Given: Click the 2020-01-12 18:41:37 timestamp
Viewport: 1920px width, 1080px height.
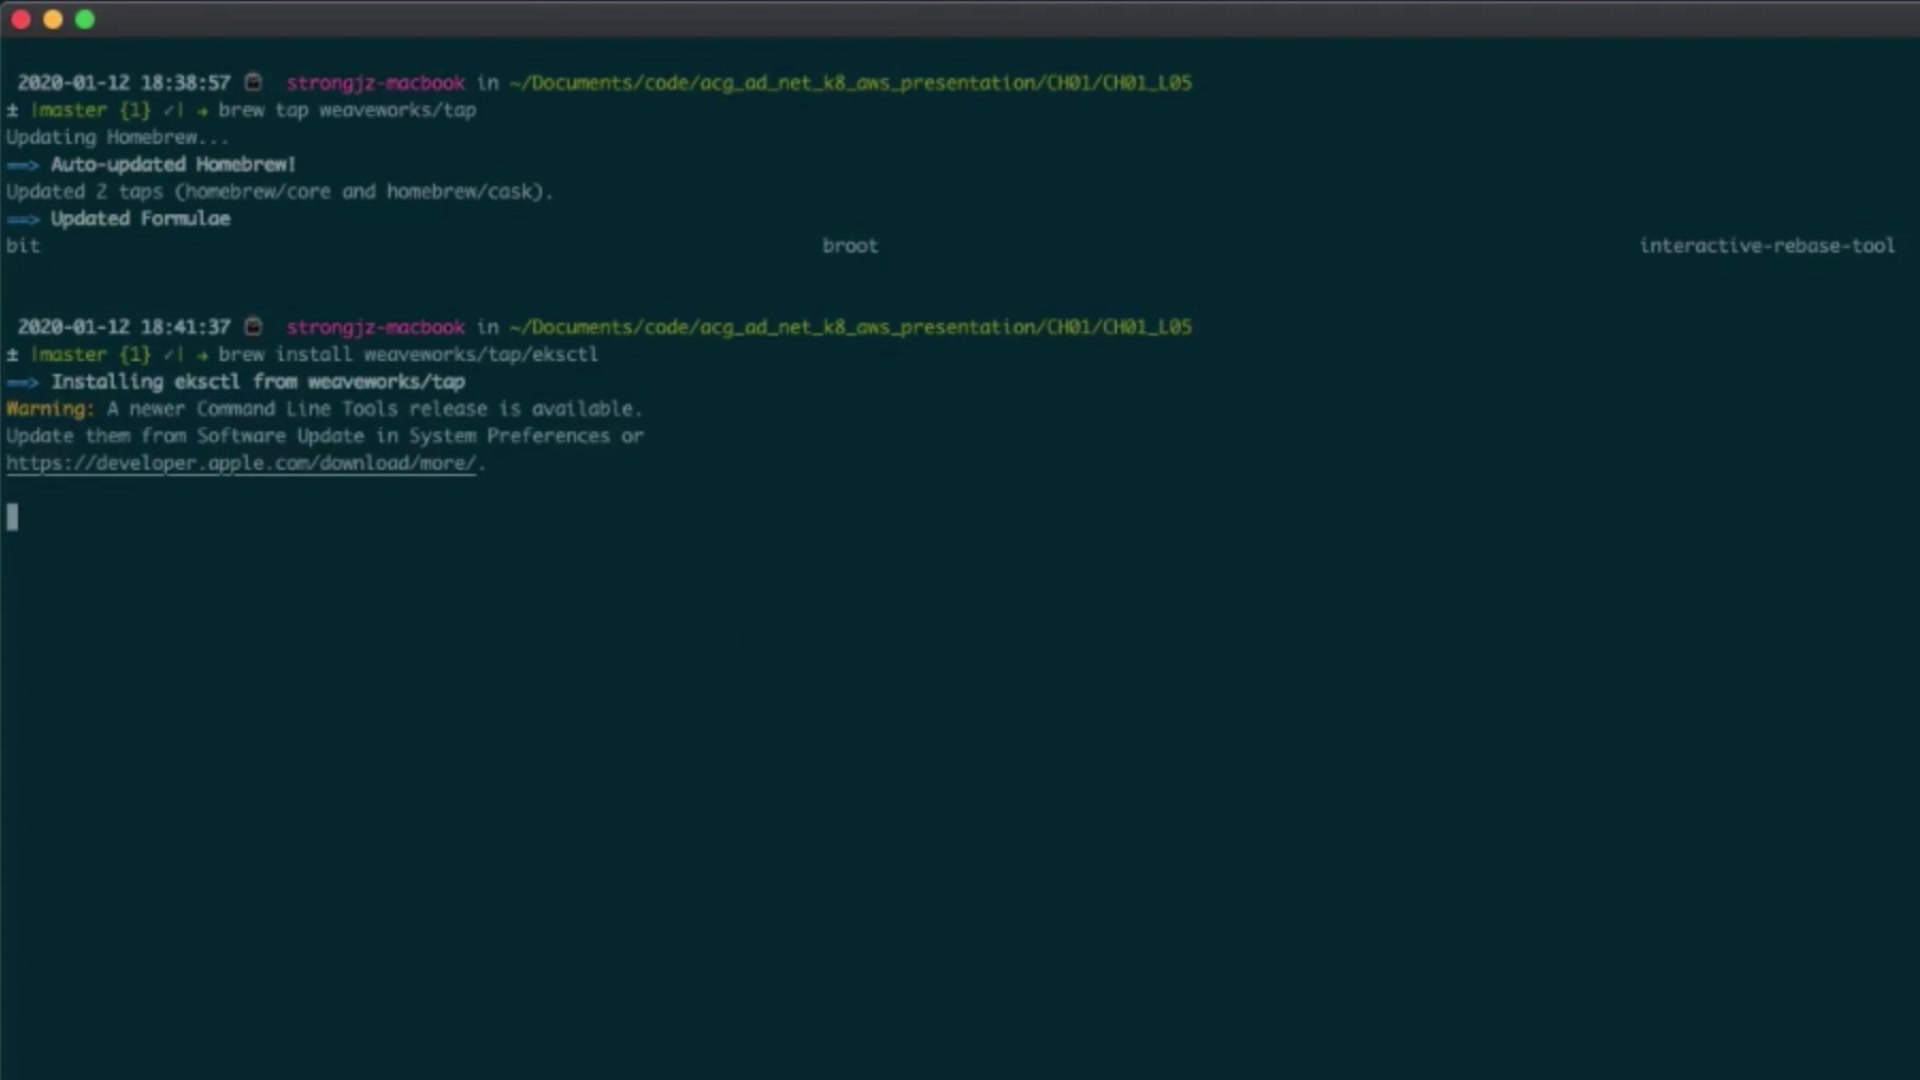Looking at the screenshot, I should (124, 327).
